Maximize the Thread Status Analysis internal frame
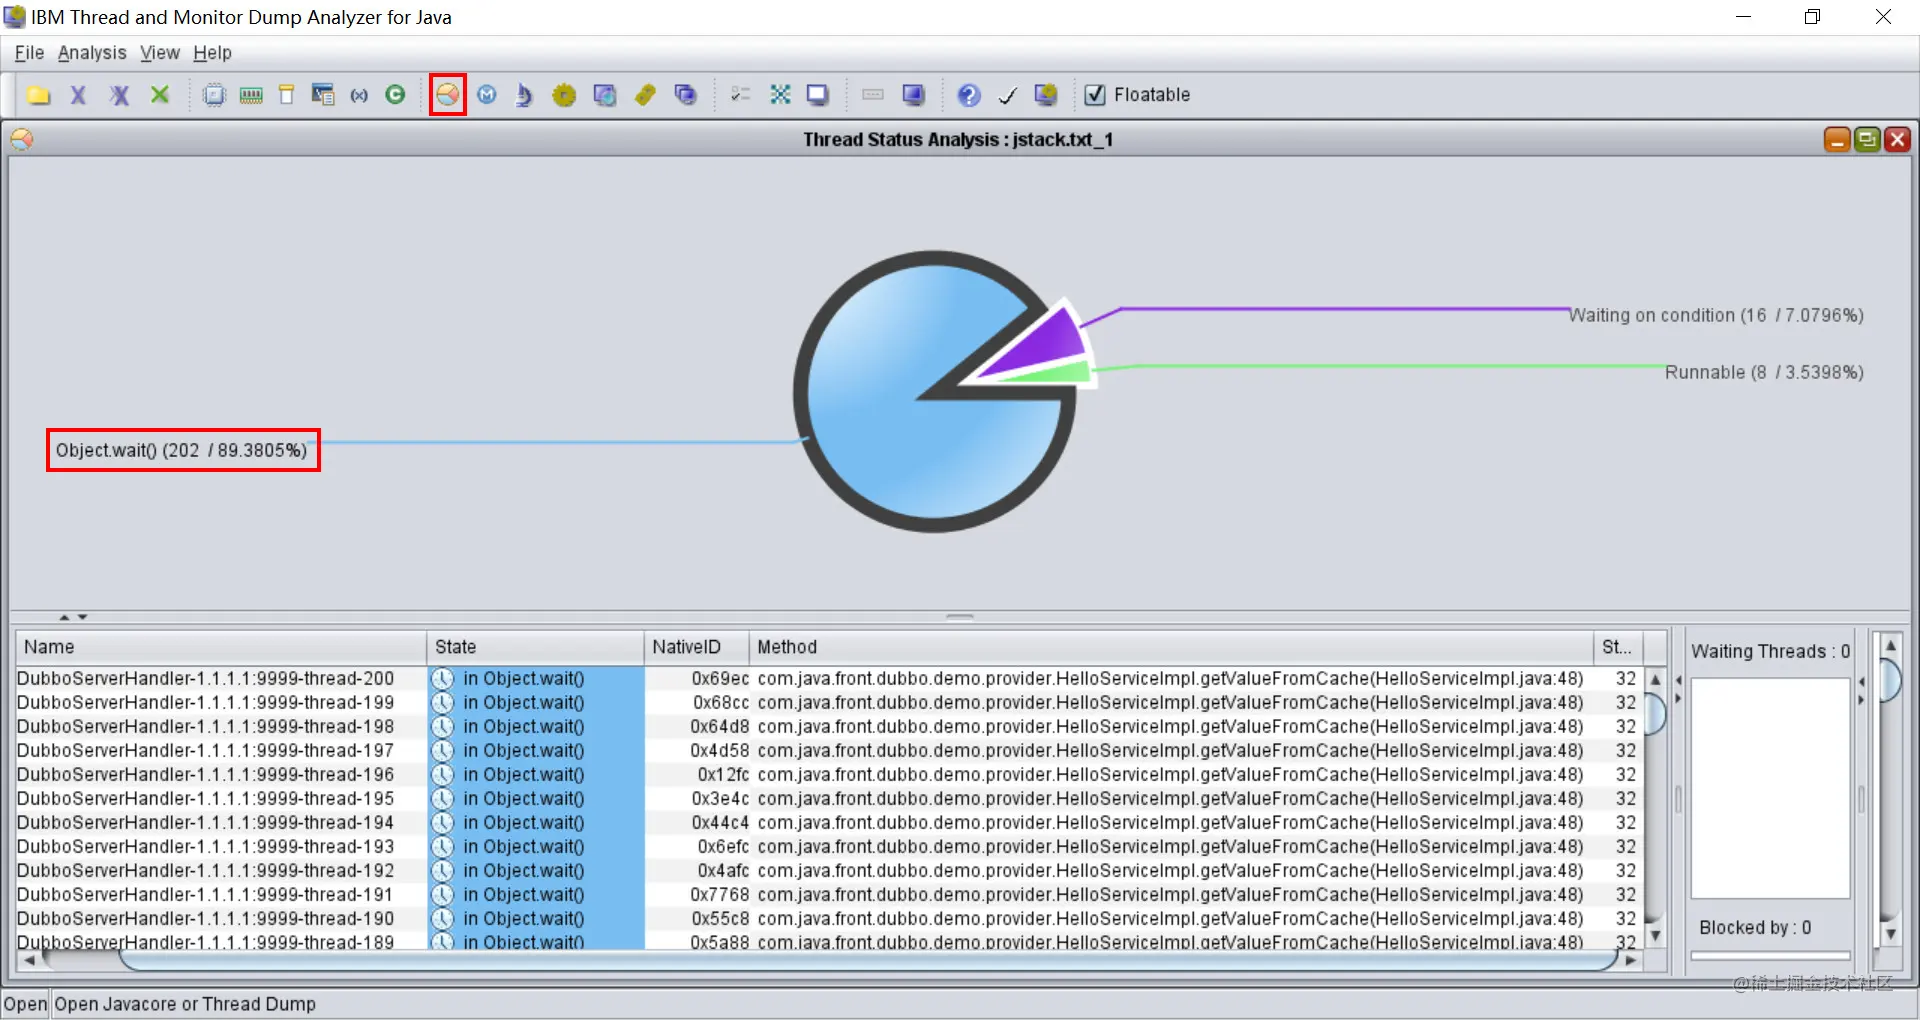The height and width of the screenshot is (1020, 1920). 1867,139
